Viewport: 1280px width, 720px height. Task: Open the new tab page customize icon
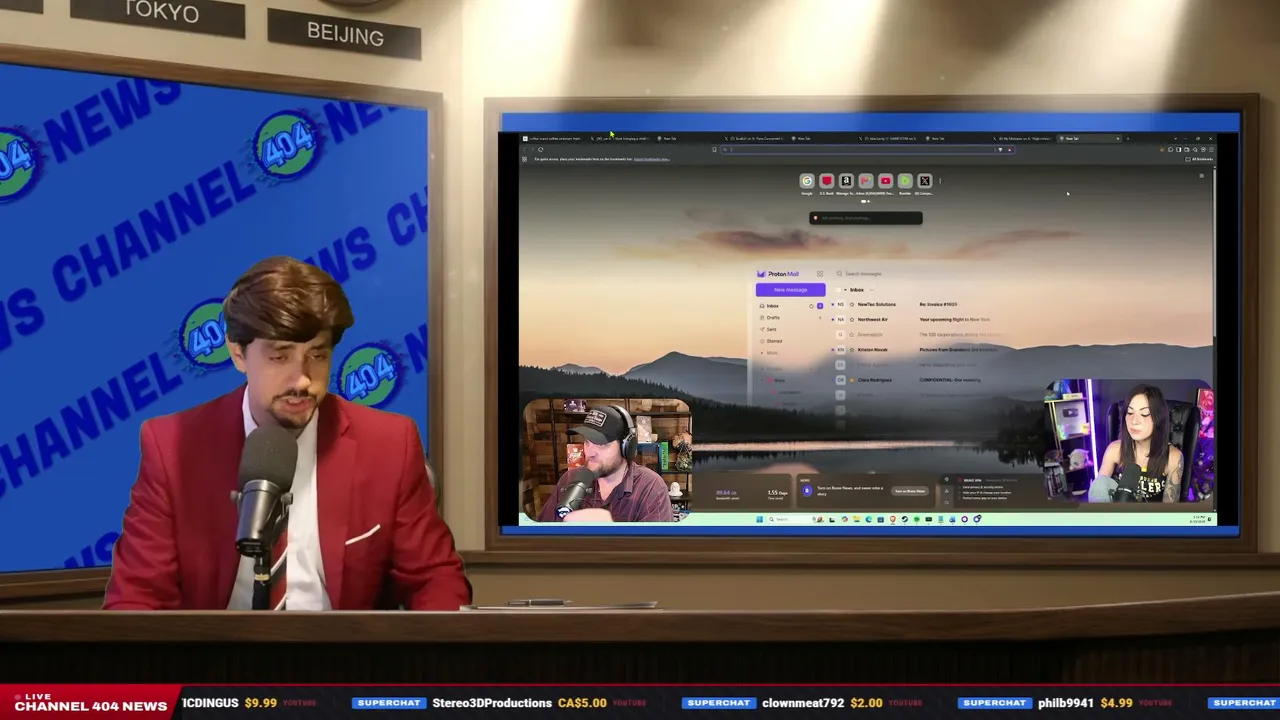point(1201,176)
